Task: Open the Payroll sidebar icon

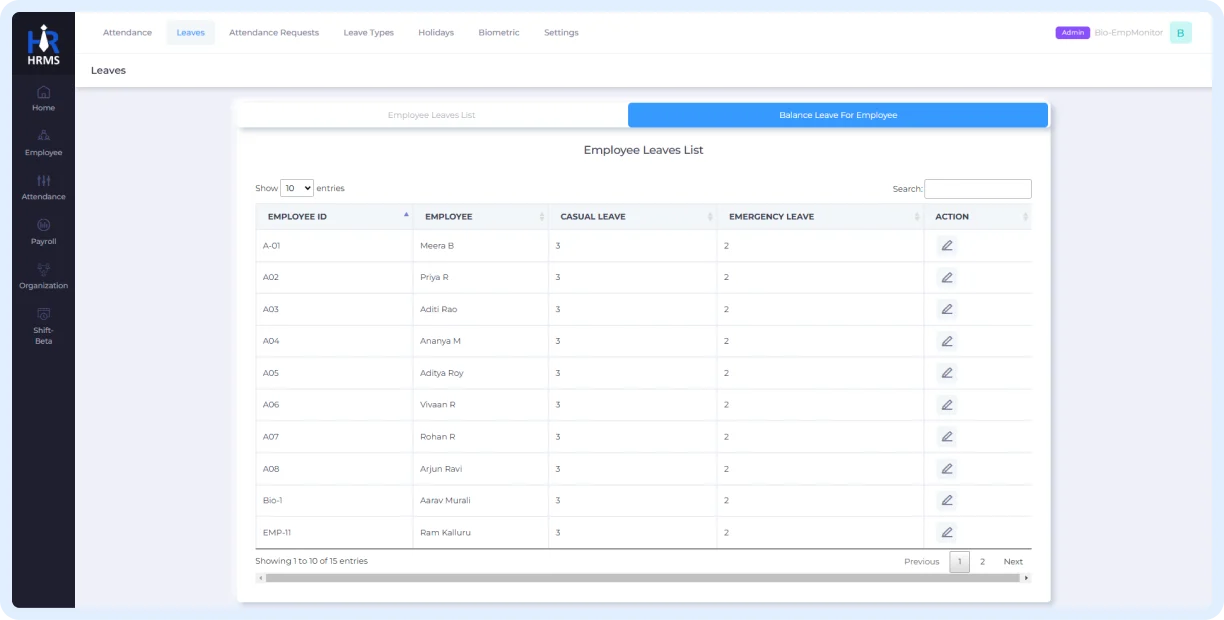Action: [43, 231]
